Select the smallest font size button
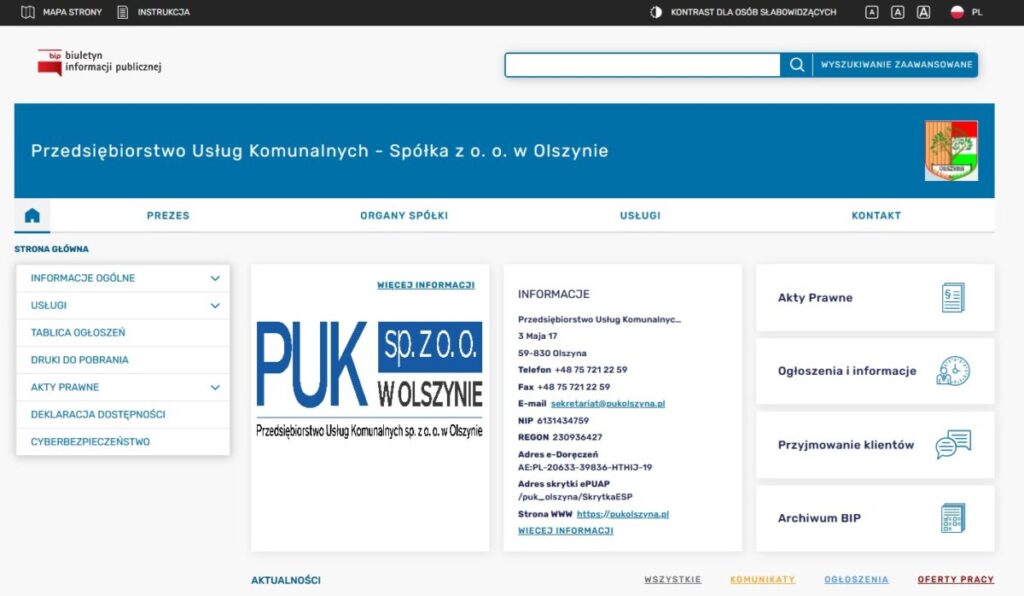Screen dimensions: 1024x596 tap(872, 12)
